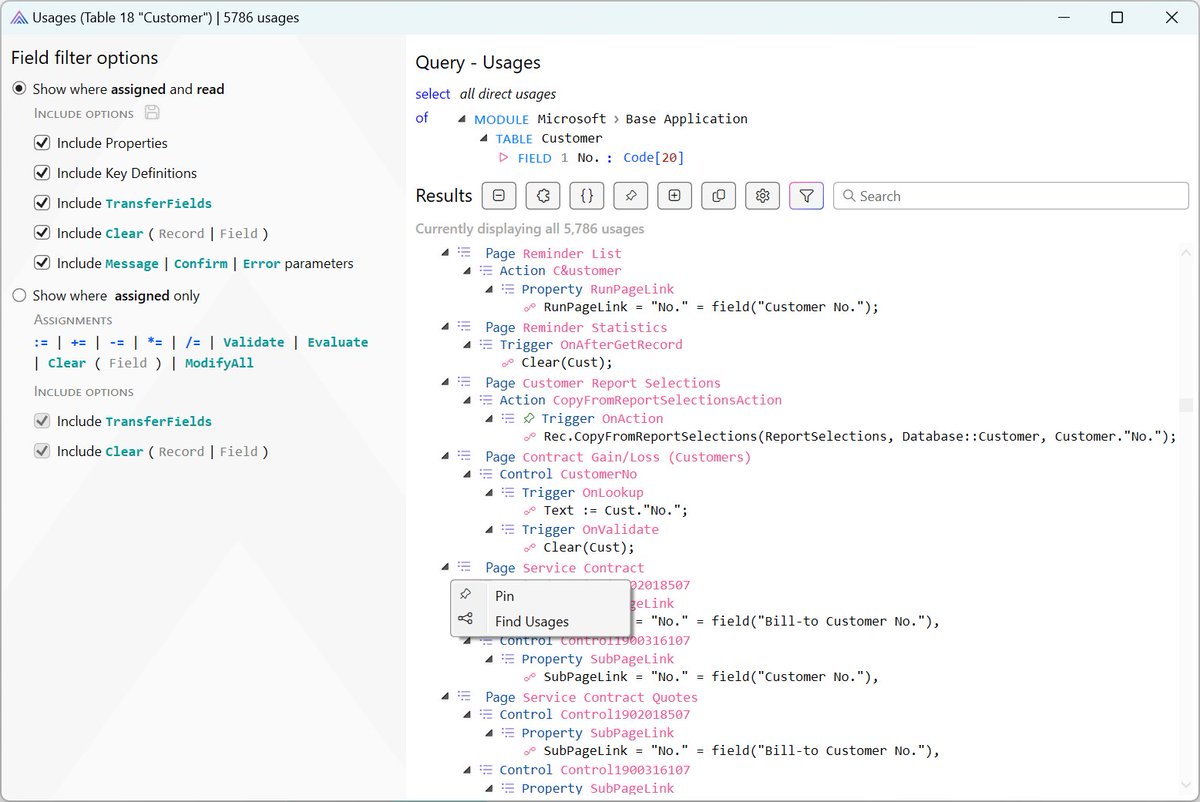
Task: Collapse the Page Reminder Statistics node
Action: [445, 327]
